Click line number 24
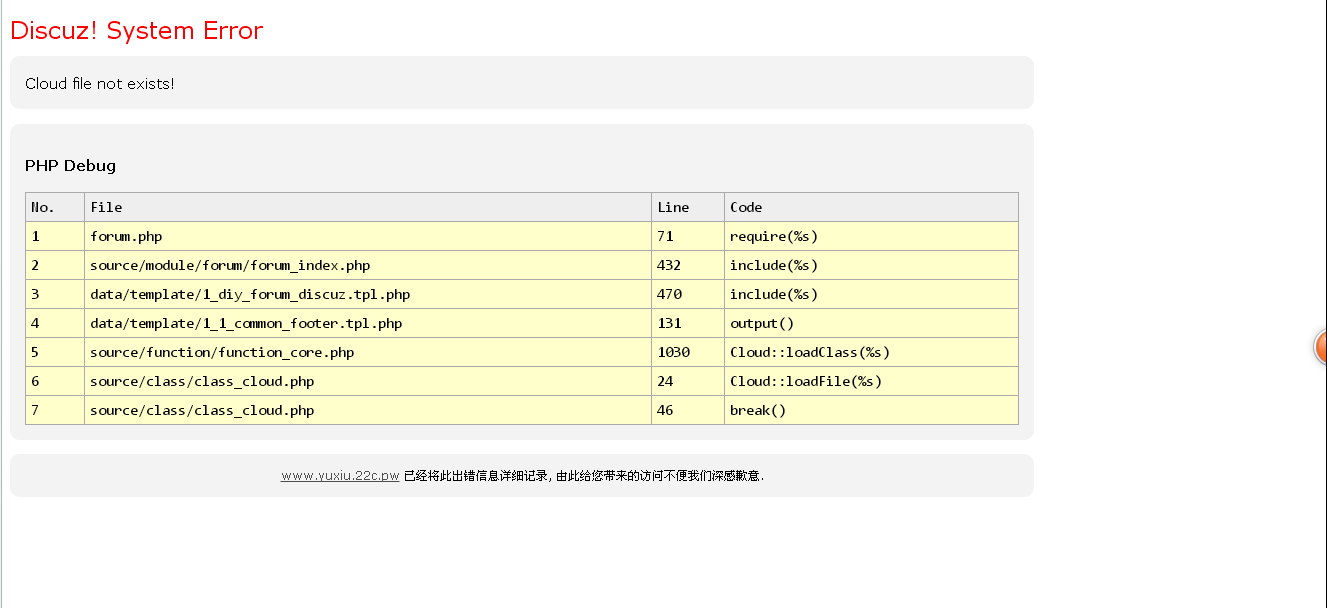 click(688, 381)
